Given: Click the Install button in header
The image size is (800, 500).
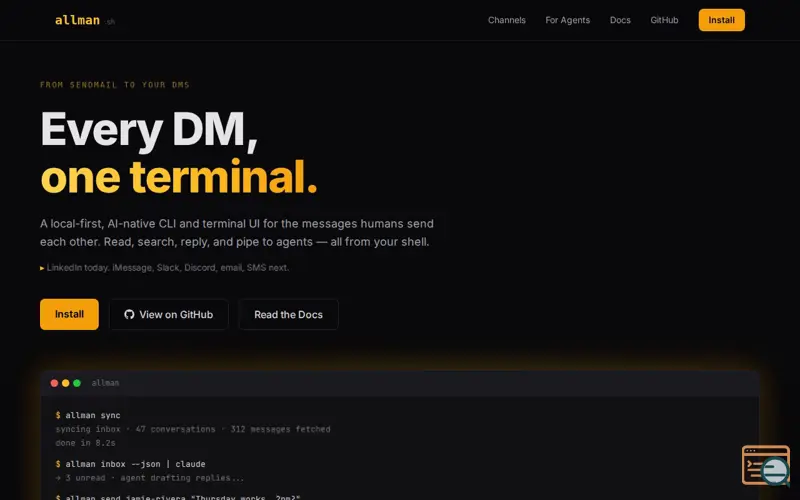Looking at the screenshot, I should (721, 20).
